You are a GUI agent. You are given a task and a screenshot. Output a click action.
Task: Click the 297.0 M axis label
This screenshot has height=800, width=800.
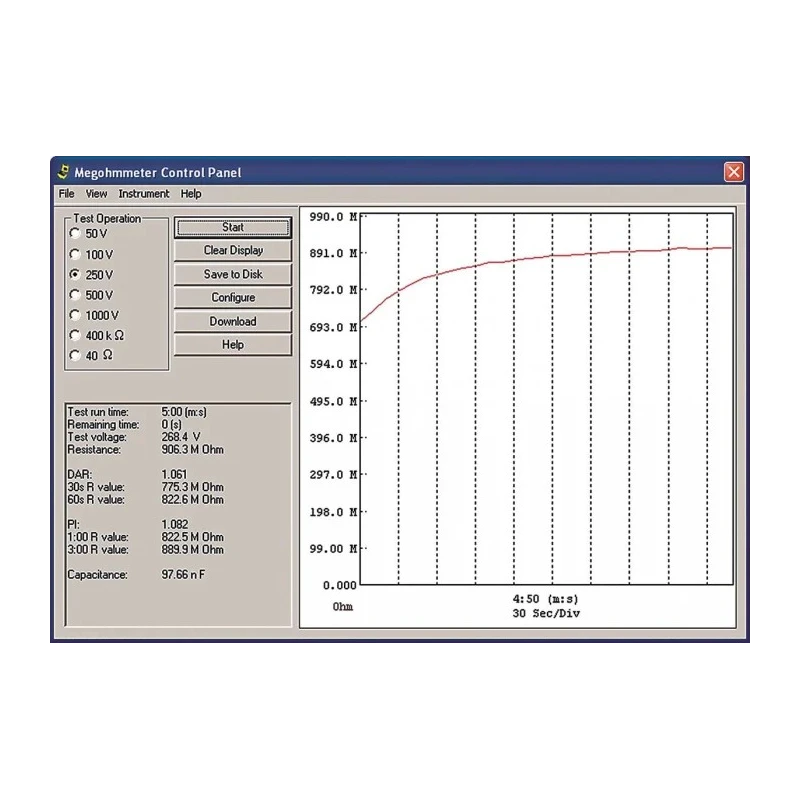(x=333, y=475)
